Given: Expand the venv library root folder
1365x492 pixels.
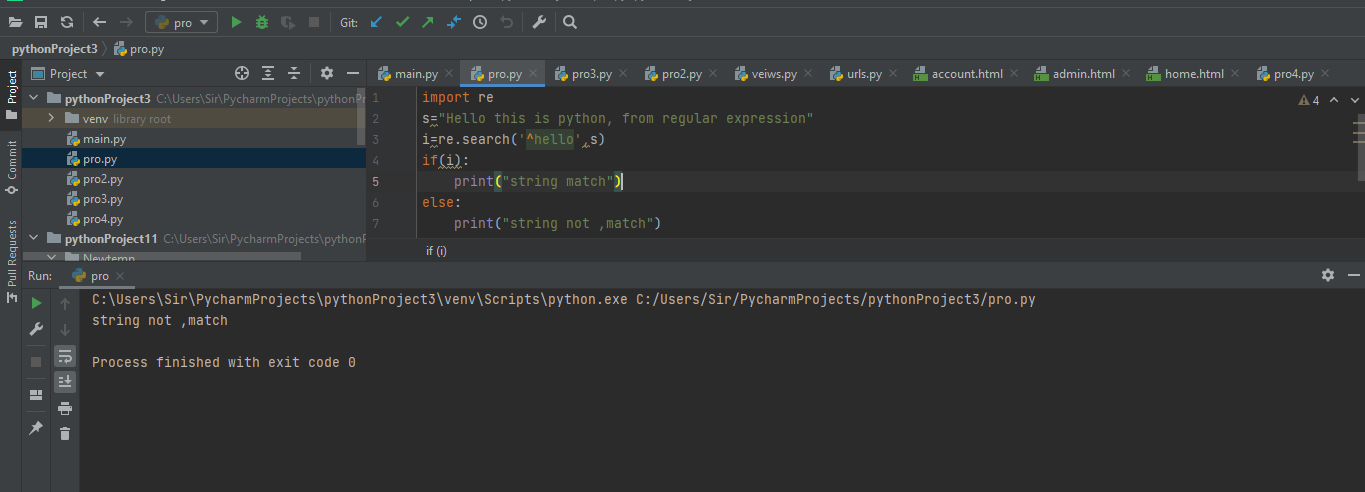Looking at the screenshot, I should 51,119.
